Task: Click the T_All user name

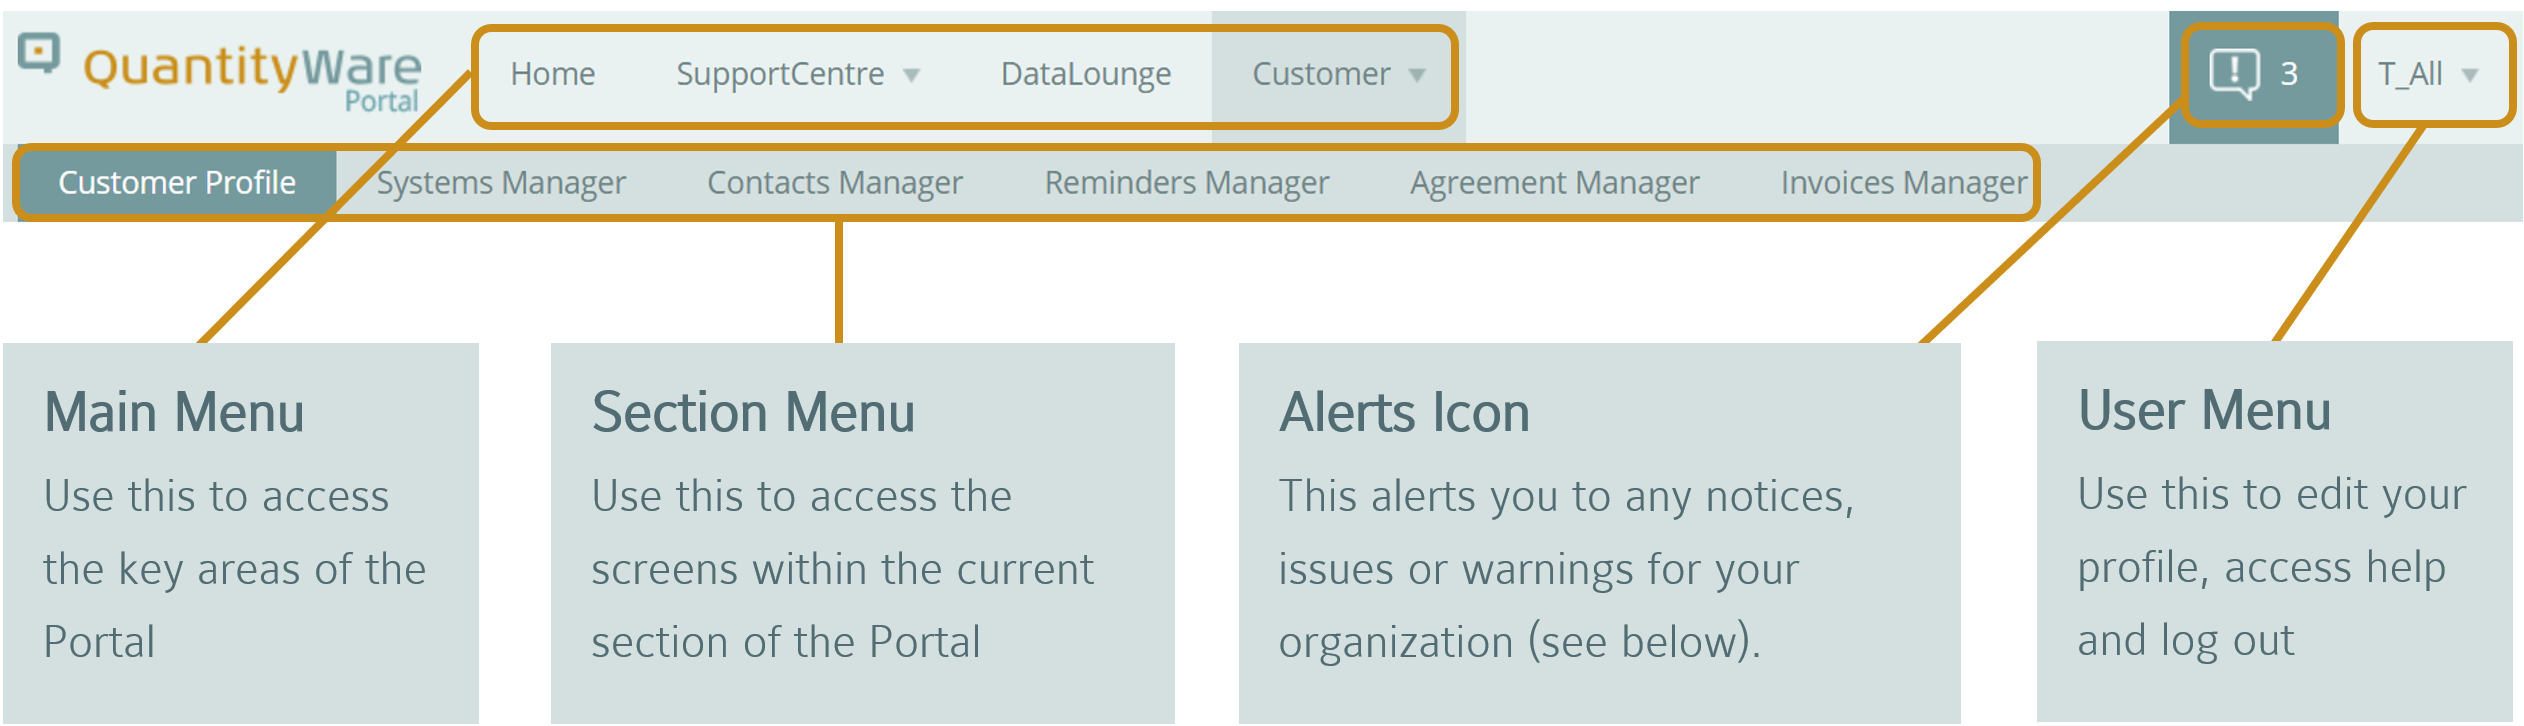Action: click(2410, 74)
